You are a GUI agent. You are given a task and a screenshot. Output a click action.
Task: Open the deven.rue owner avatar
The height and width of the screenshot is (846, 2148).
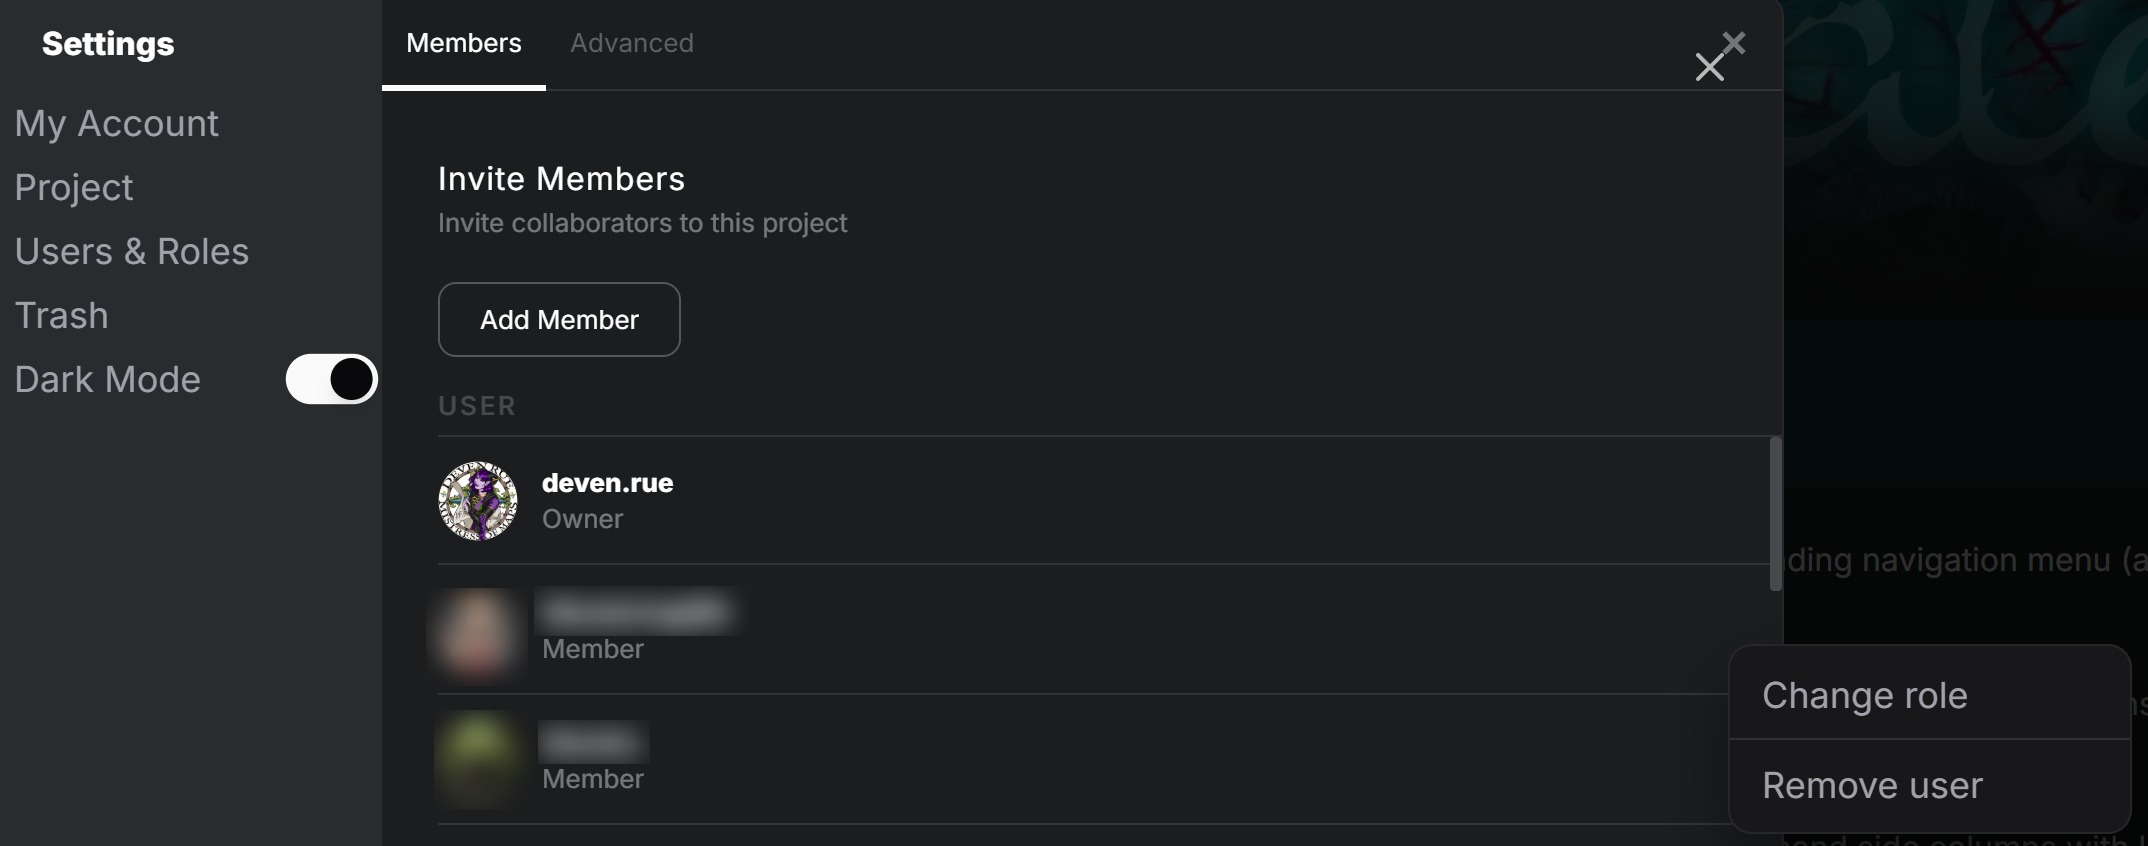pos(478,501)
